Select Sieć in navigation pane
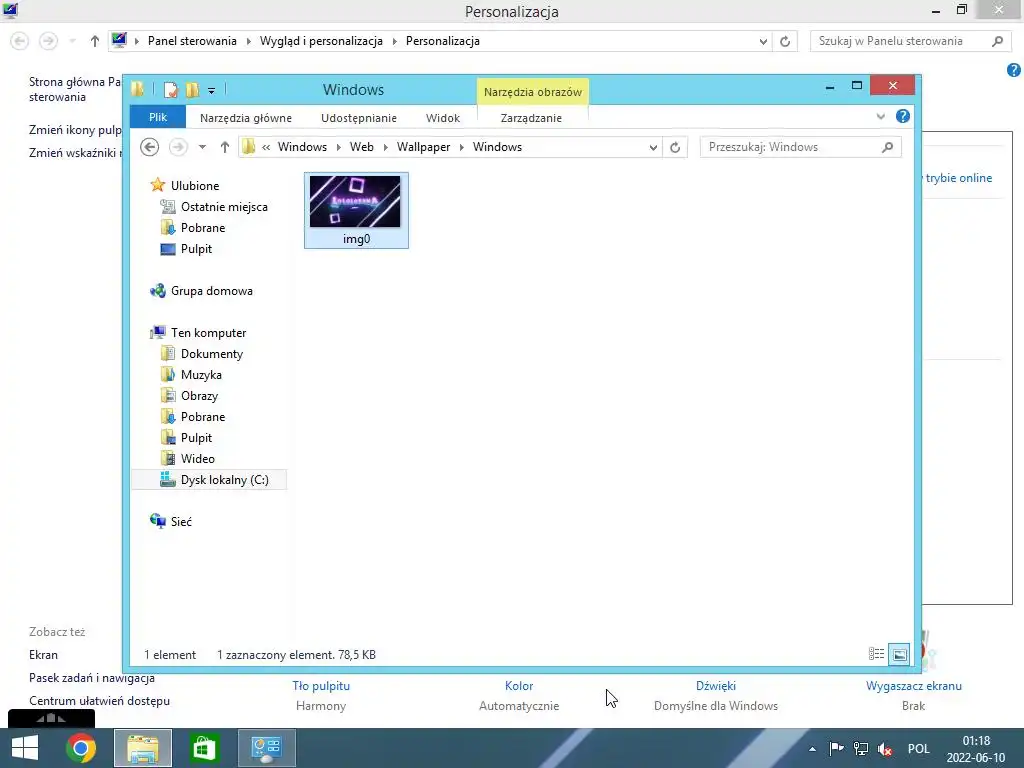Image resolution: width=1024 pixels, height=768 pixels. tap(181, 521)
